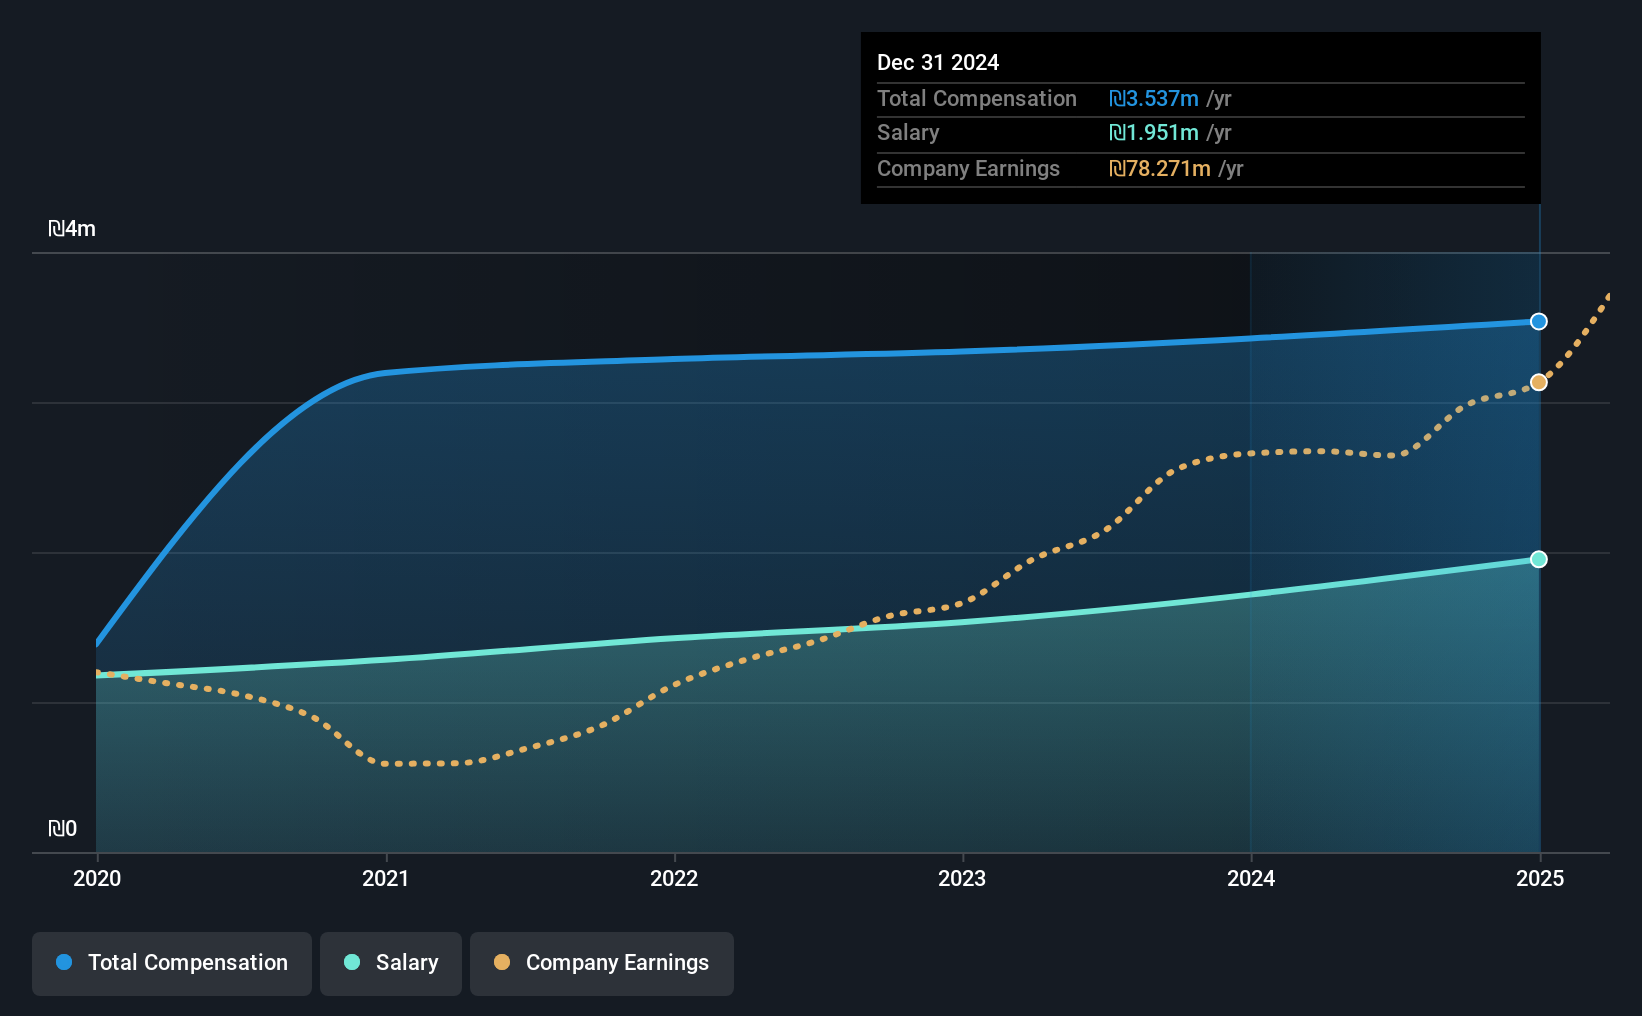Screen dimensions: 1642x1016
Task: Click the 2022 x-axis label
Action: click(x=674, y=878)
